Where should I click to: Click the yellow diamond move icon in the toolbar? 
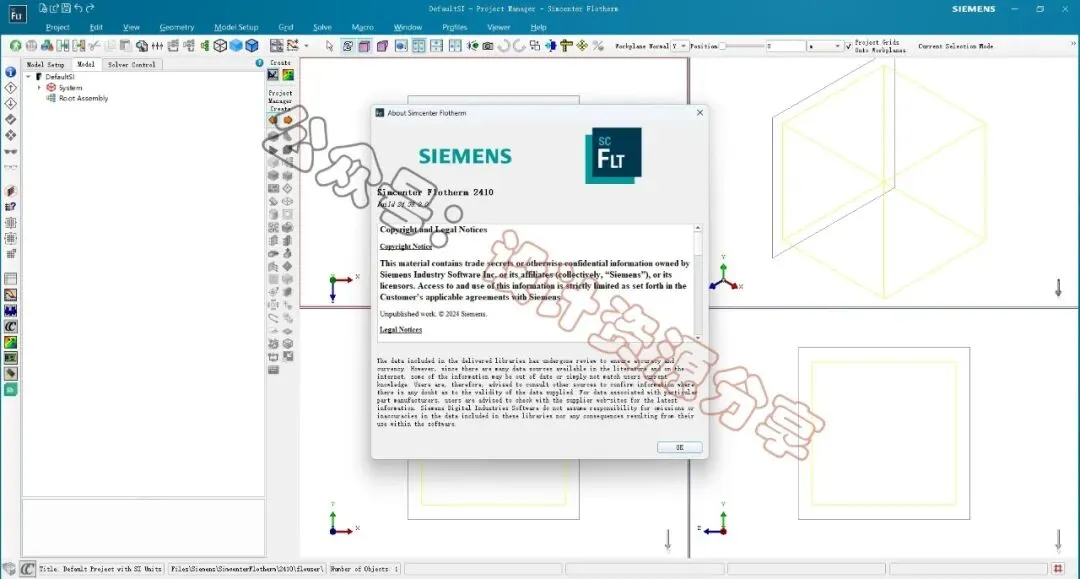[582, 46]
